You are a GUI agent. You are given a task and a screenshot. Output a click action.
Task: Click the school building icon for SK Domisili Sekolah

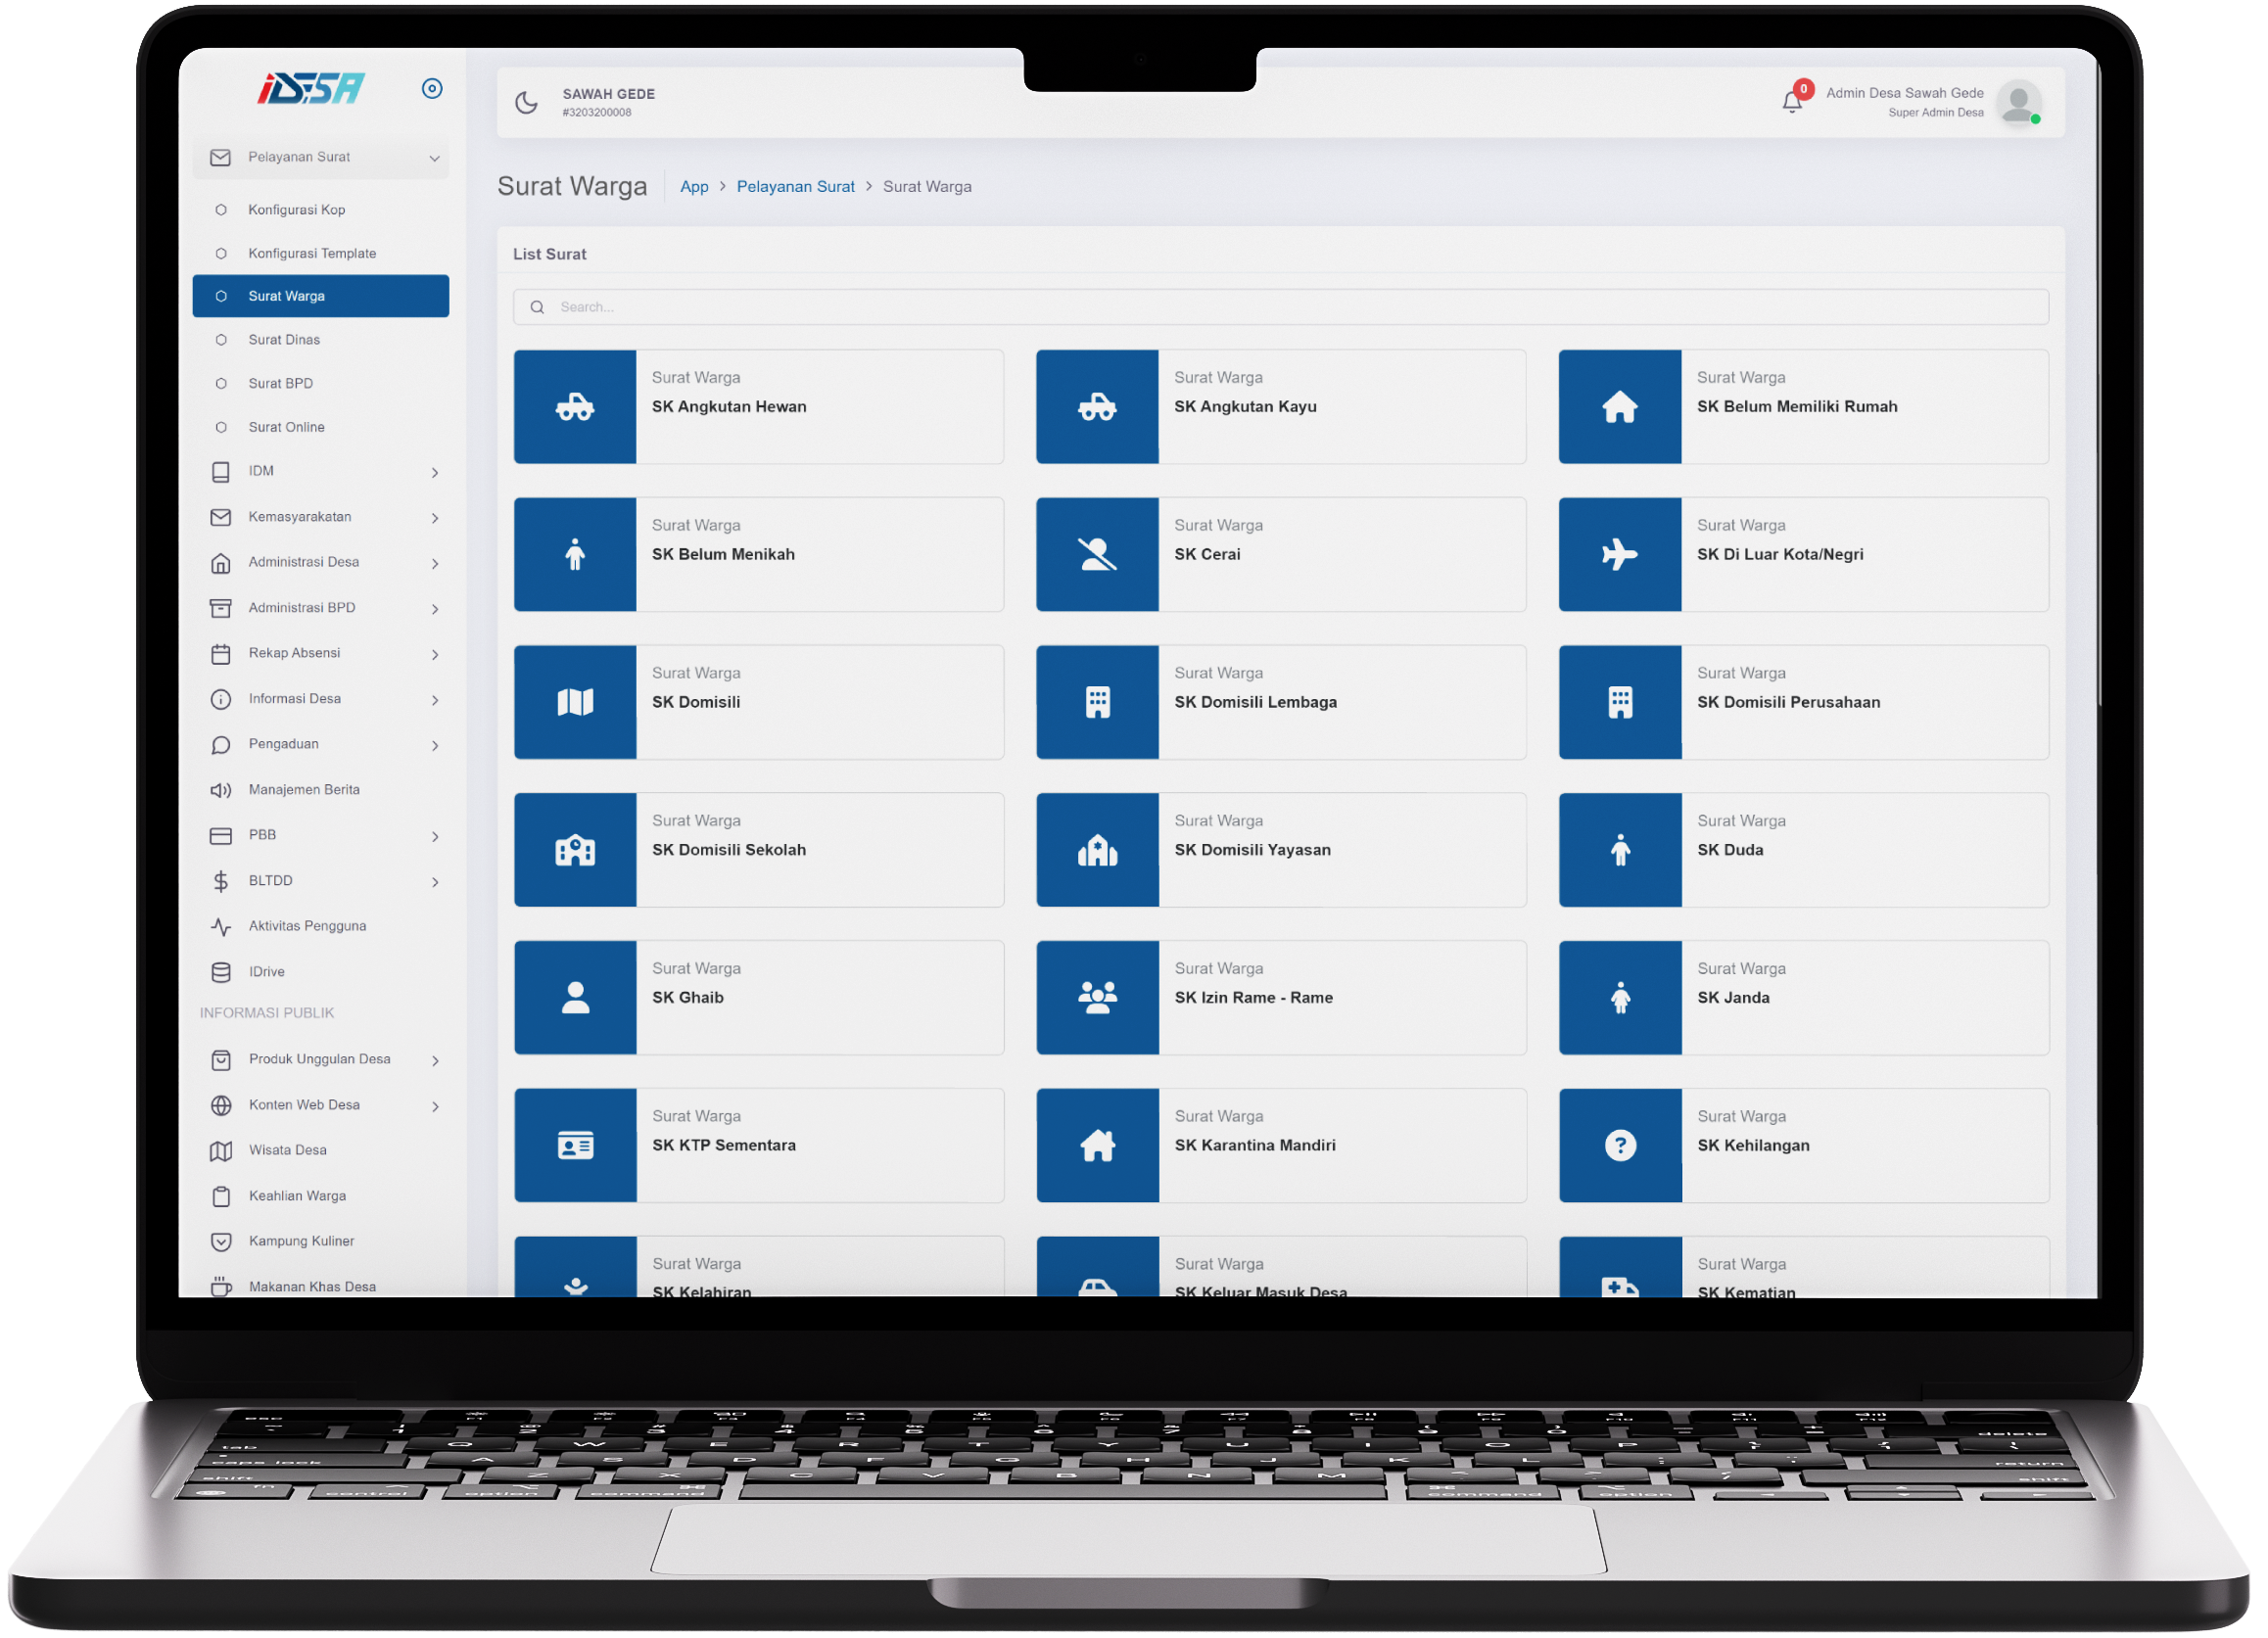click(x=575, y=849)
